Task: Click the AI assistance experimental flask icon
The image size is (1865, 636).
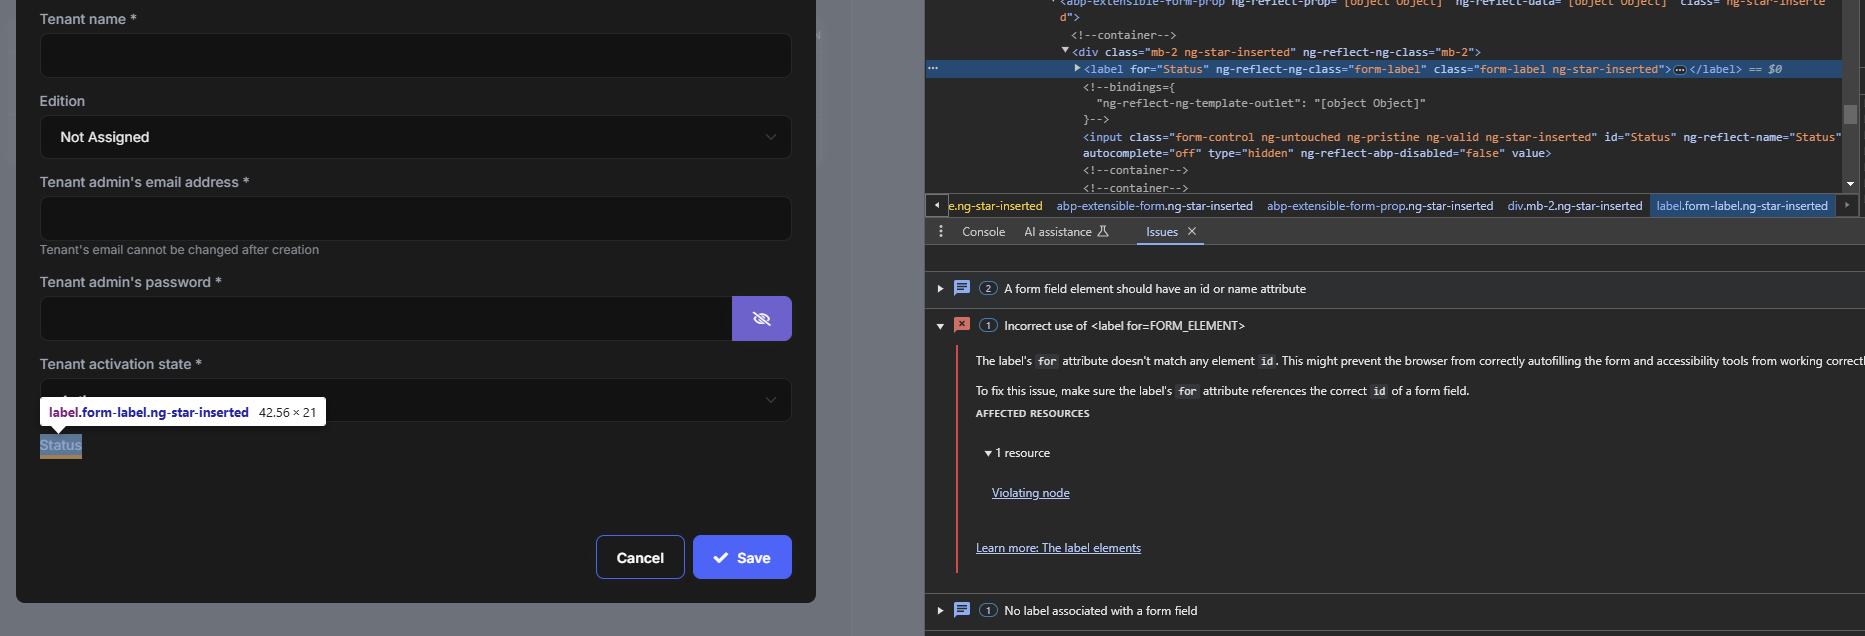Action: pos(1103,232)
